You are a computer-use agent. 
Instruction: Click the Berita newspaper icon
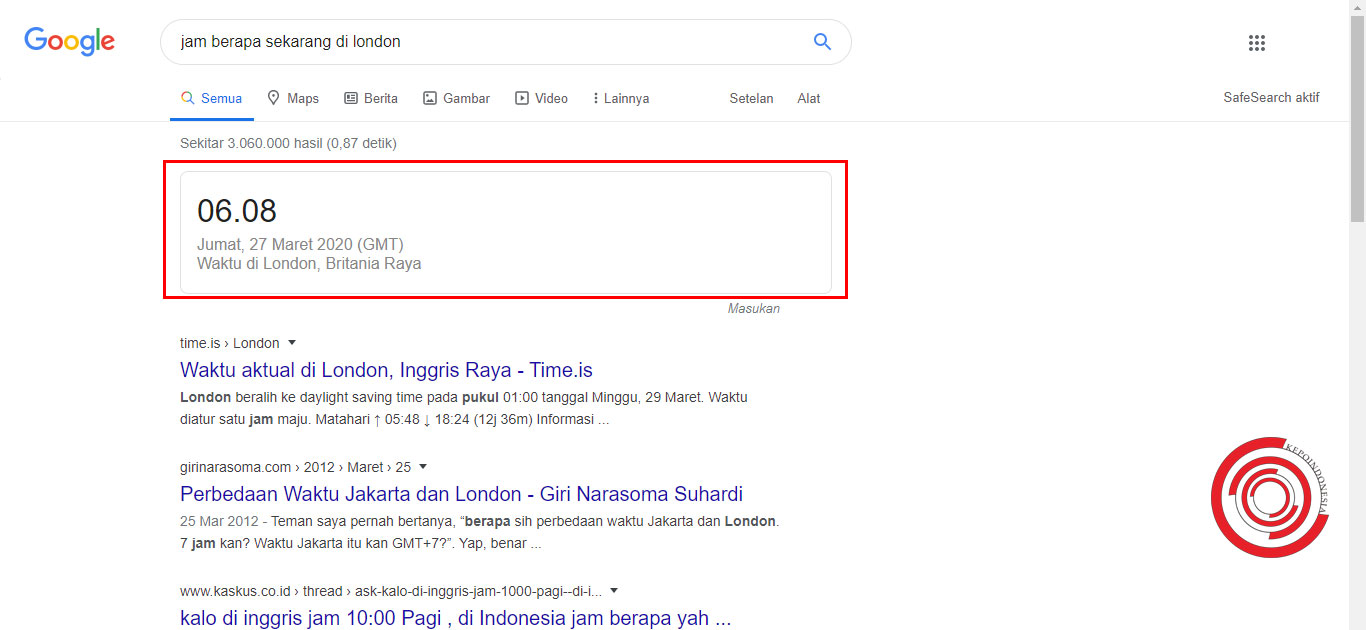tap(352, 97)
